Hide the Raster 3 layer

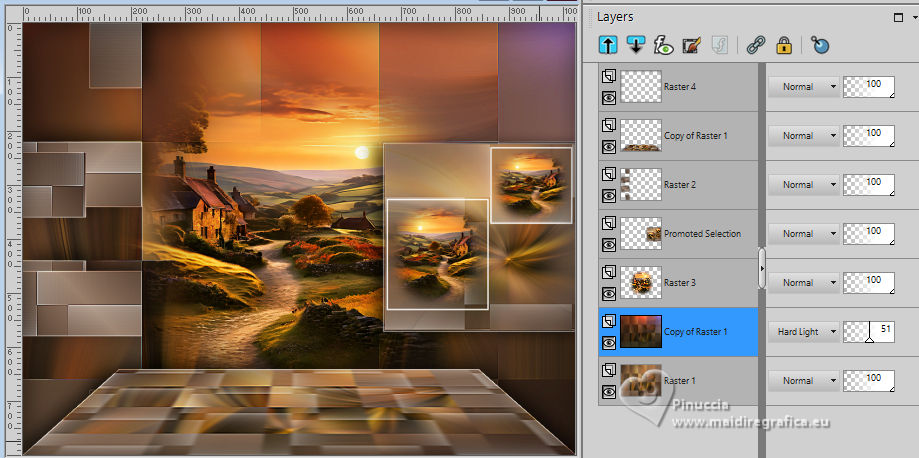pyautogui.click(x=608, y=293)
